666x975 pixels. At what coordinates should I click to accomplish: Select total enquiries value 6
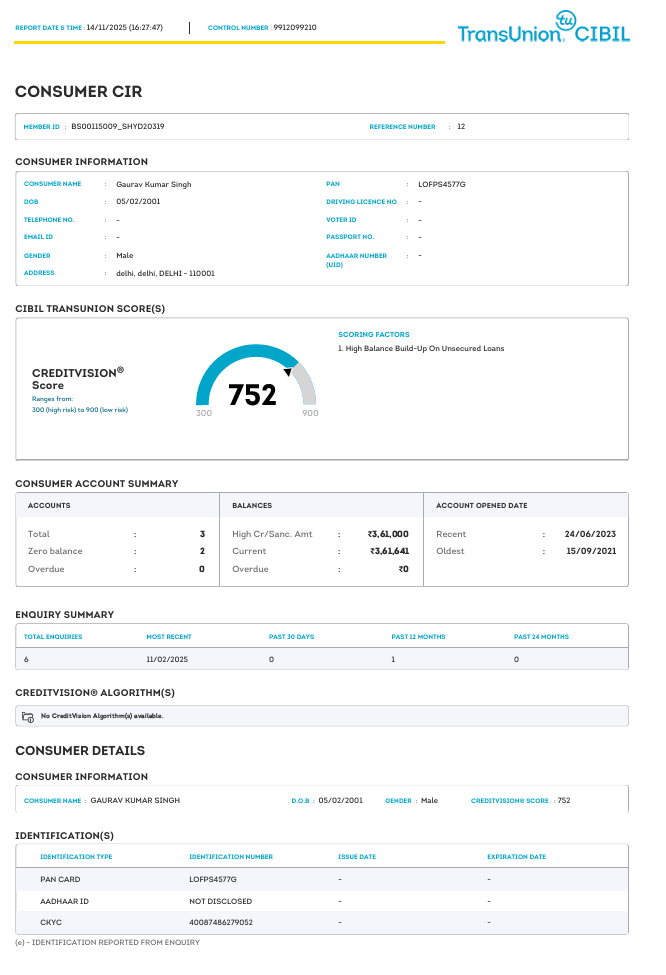tap(26, 659)
